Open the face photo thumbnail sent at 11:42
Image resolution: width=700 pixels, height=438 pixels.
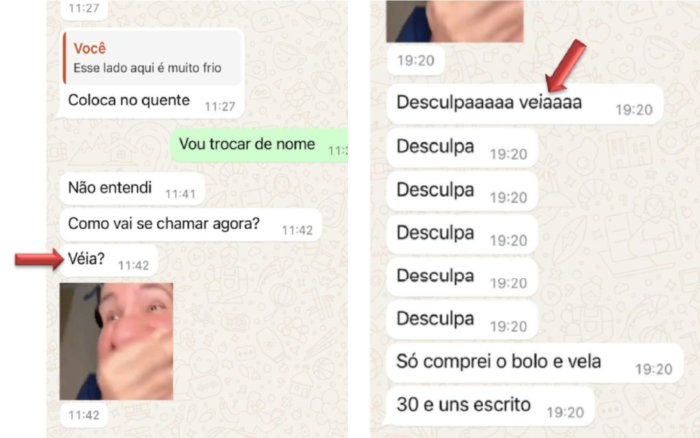point(117,341)
